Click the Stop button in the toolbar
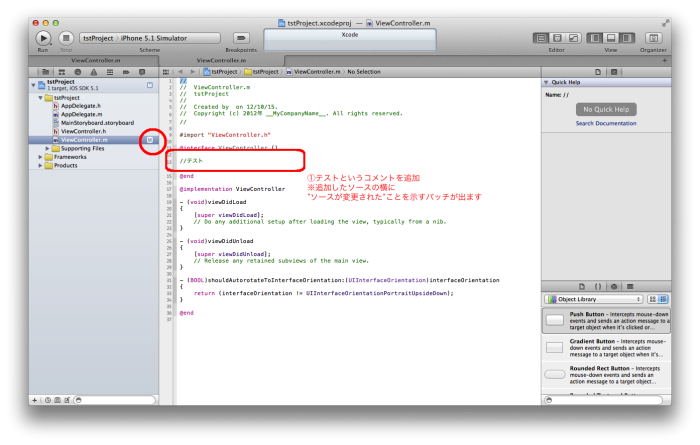 coord(66,38)
